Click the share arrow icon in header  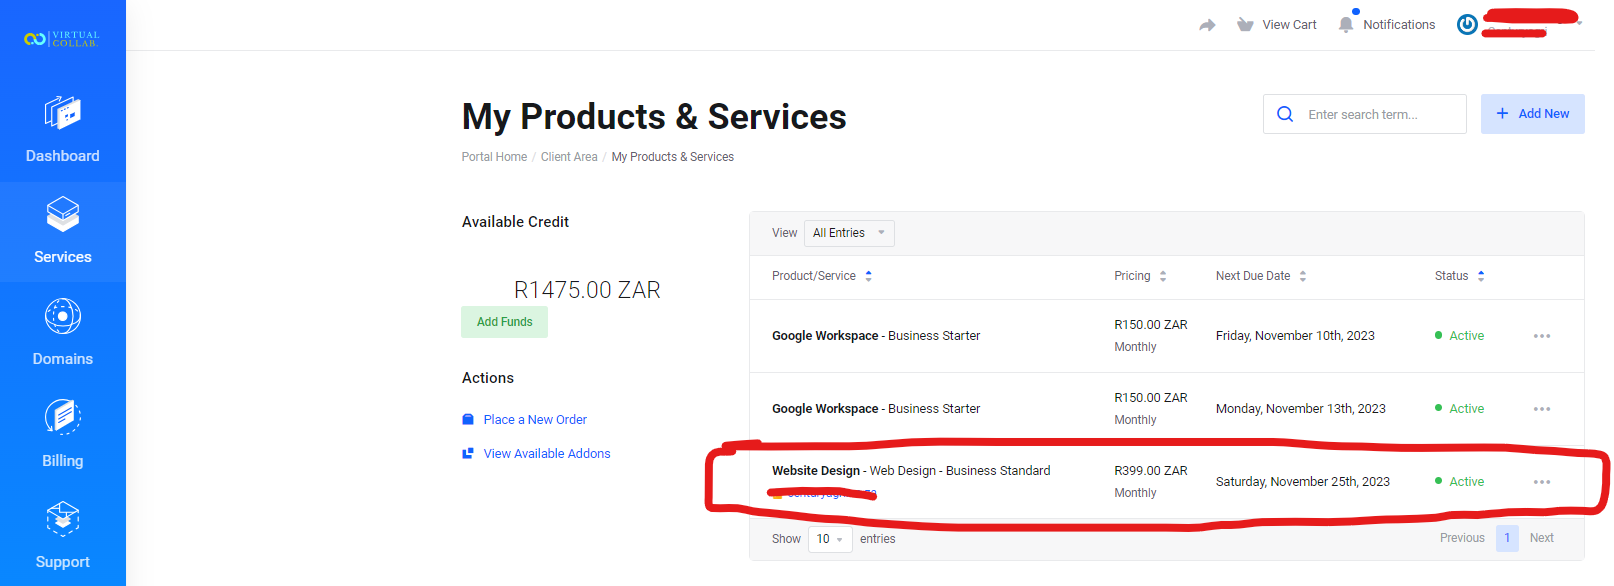click(x=1207, y=25)
